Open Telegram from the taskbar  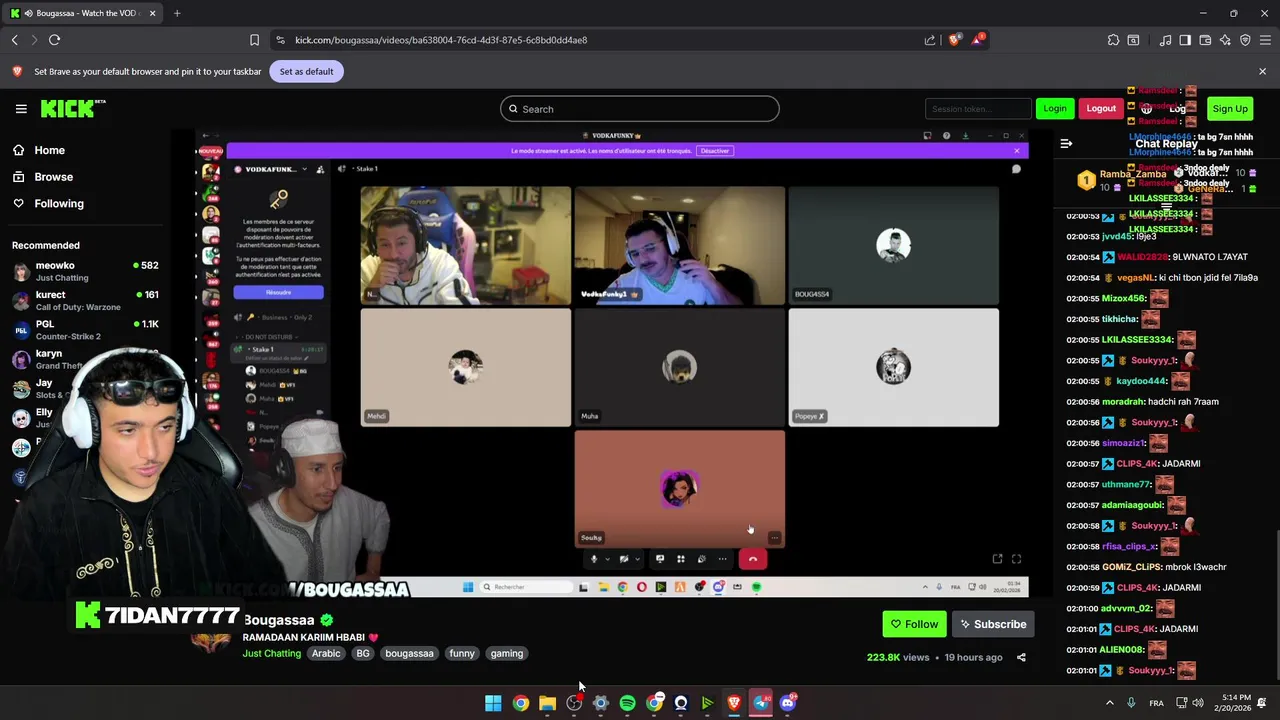(760, 703)
